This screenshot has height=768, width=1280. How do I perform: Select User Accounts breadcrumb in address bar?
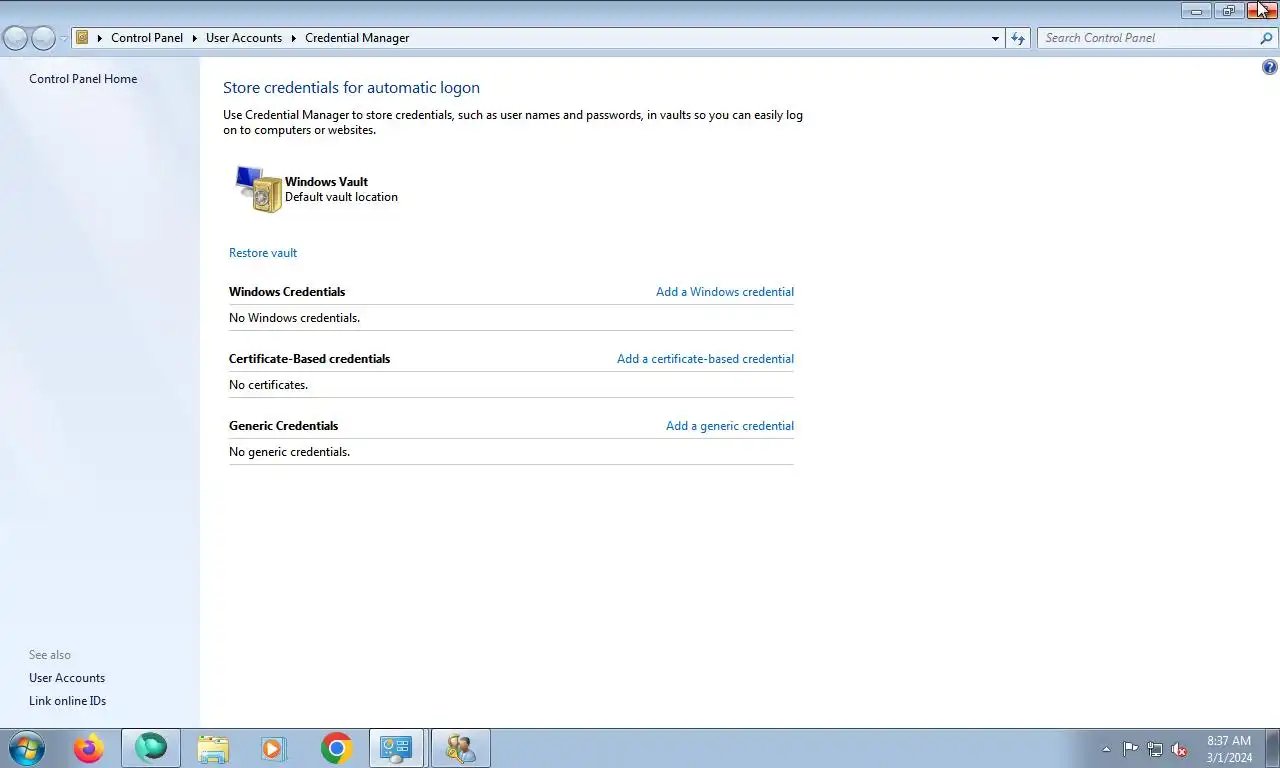(244, 38)
